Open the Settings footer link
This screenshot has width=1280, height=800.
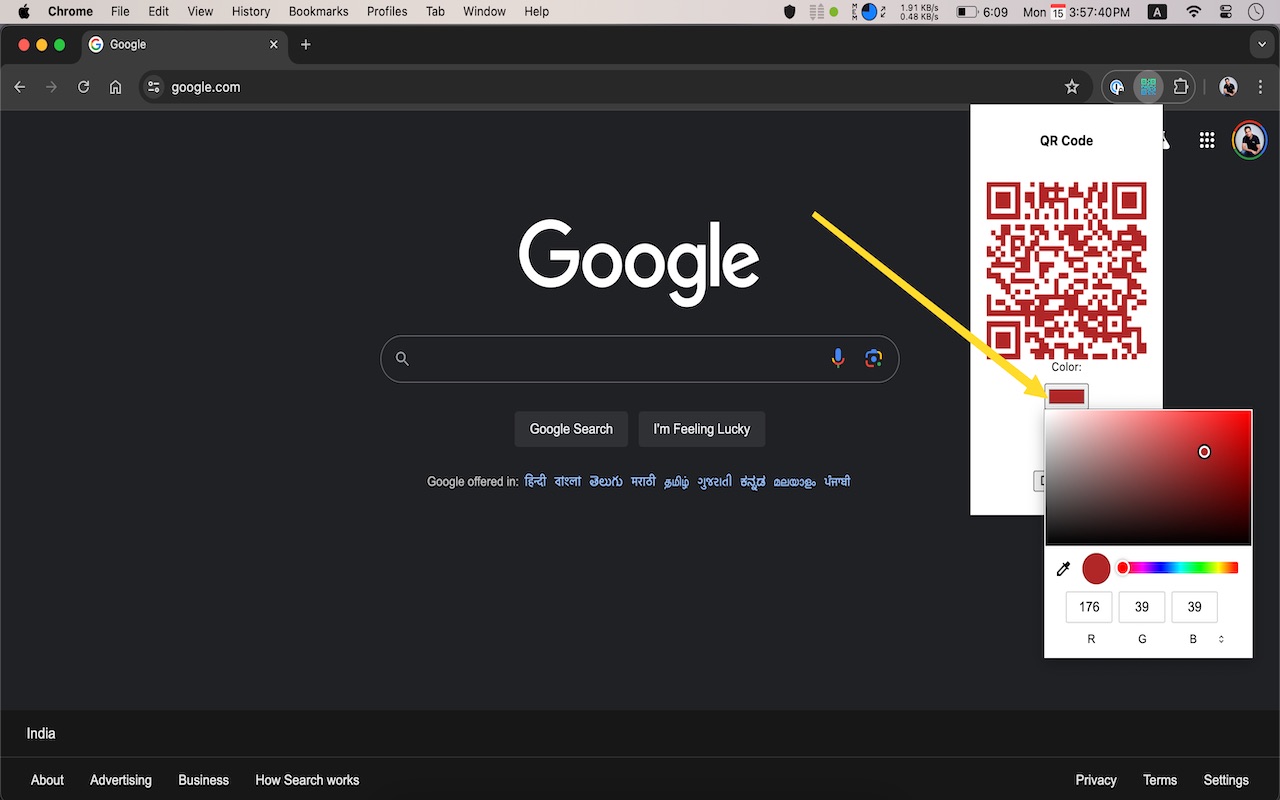(1226, 780)
